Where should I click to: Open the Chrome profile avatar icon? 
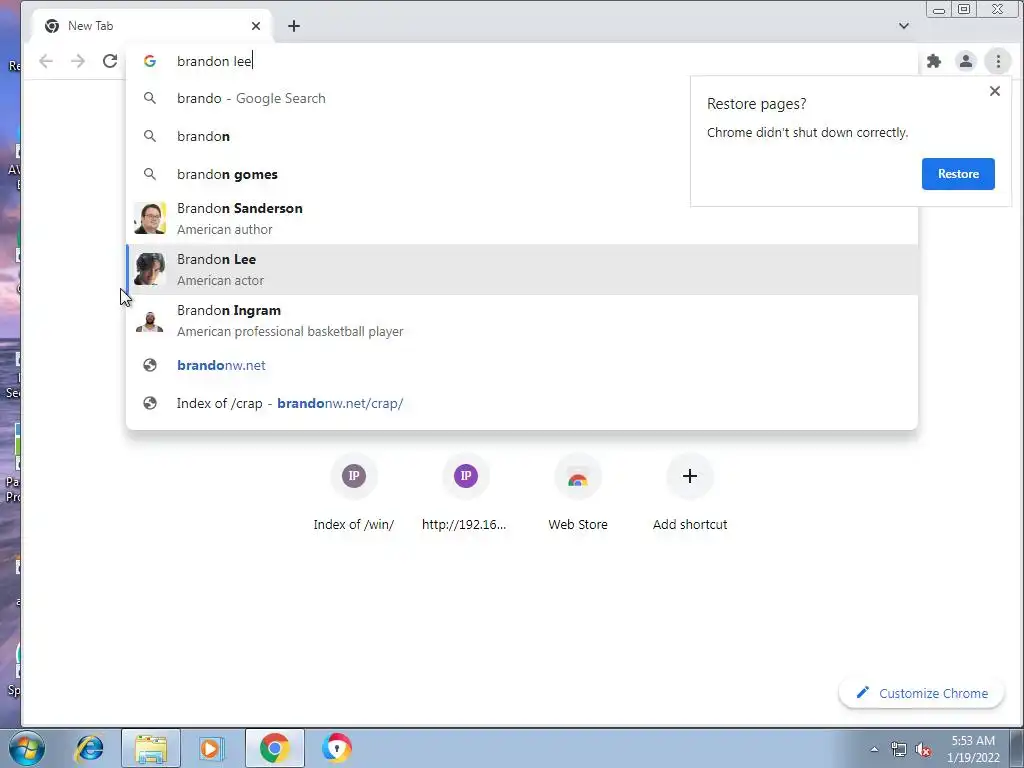(x=966, y=61)
